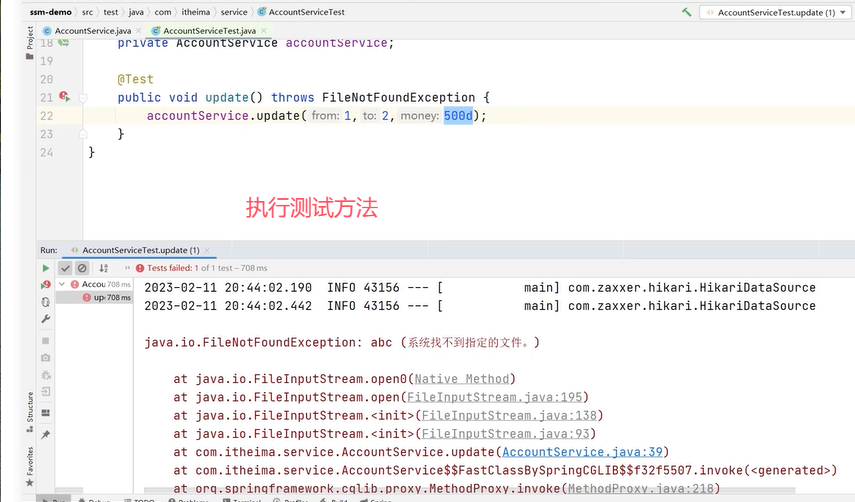The width and height of the screenshot is (855, 502).
Task: Rerun the test with green play icon
Action: (46, 268)
